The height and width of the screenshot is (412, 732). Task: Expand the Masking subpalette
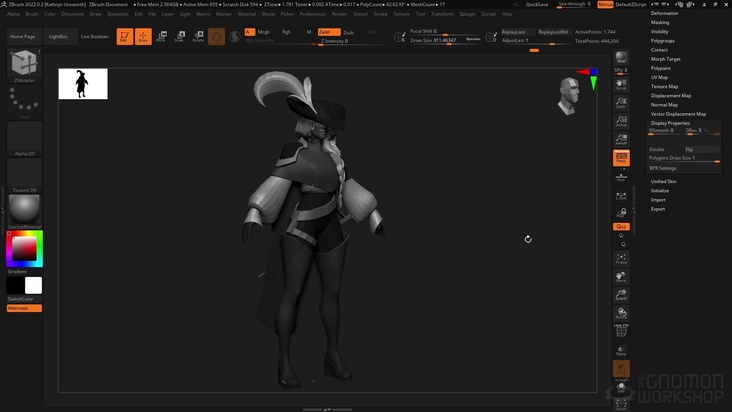(660, 22)
